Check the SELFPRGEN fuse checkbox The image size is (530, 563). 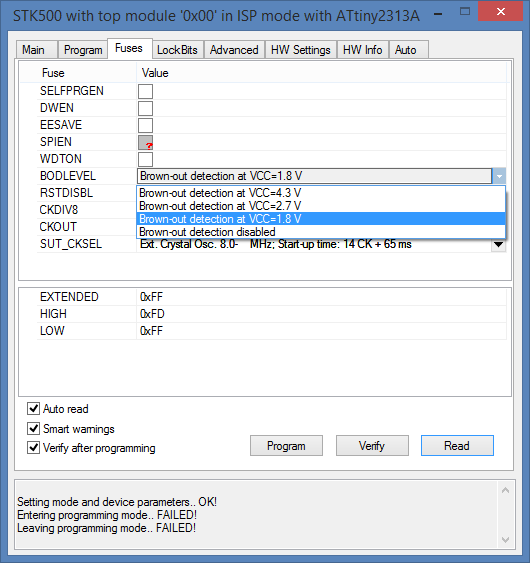point(145,91)
